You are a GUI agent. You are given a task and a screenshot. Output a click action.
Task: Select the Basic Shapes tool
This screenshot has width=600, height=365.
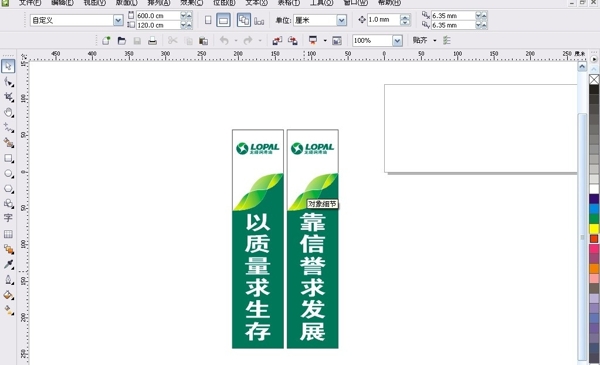click(8, 204)
